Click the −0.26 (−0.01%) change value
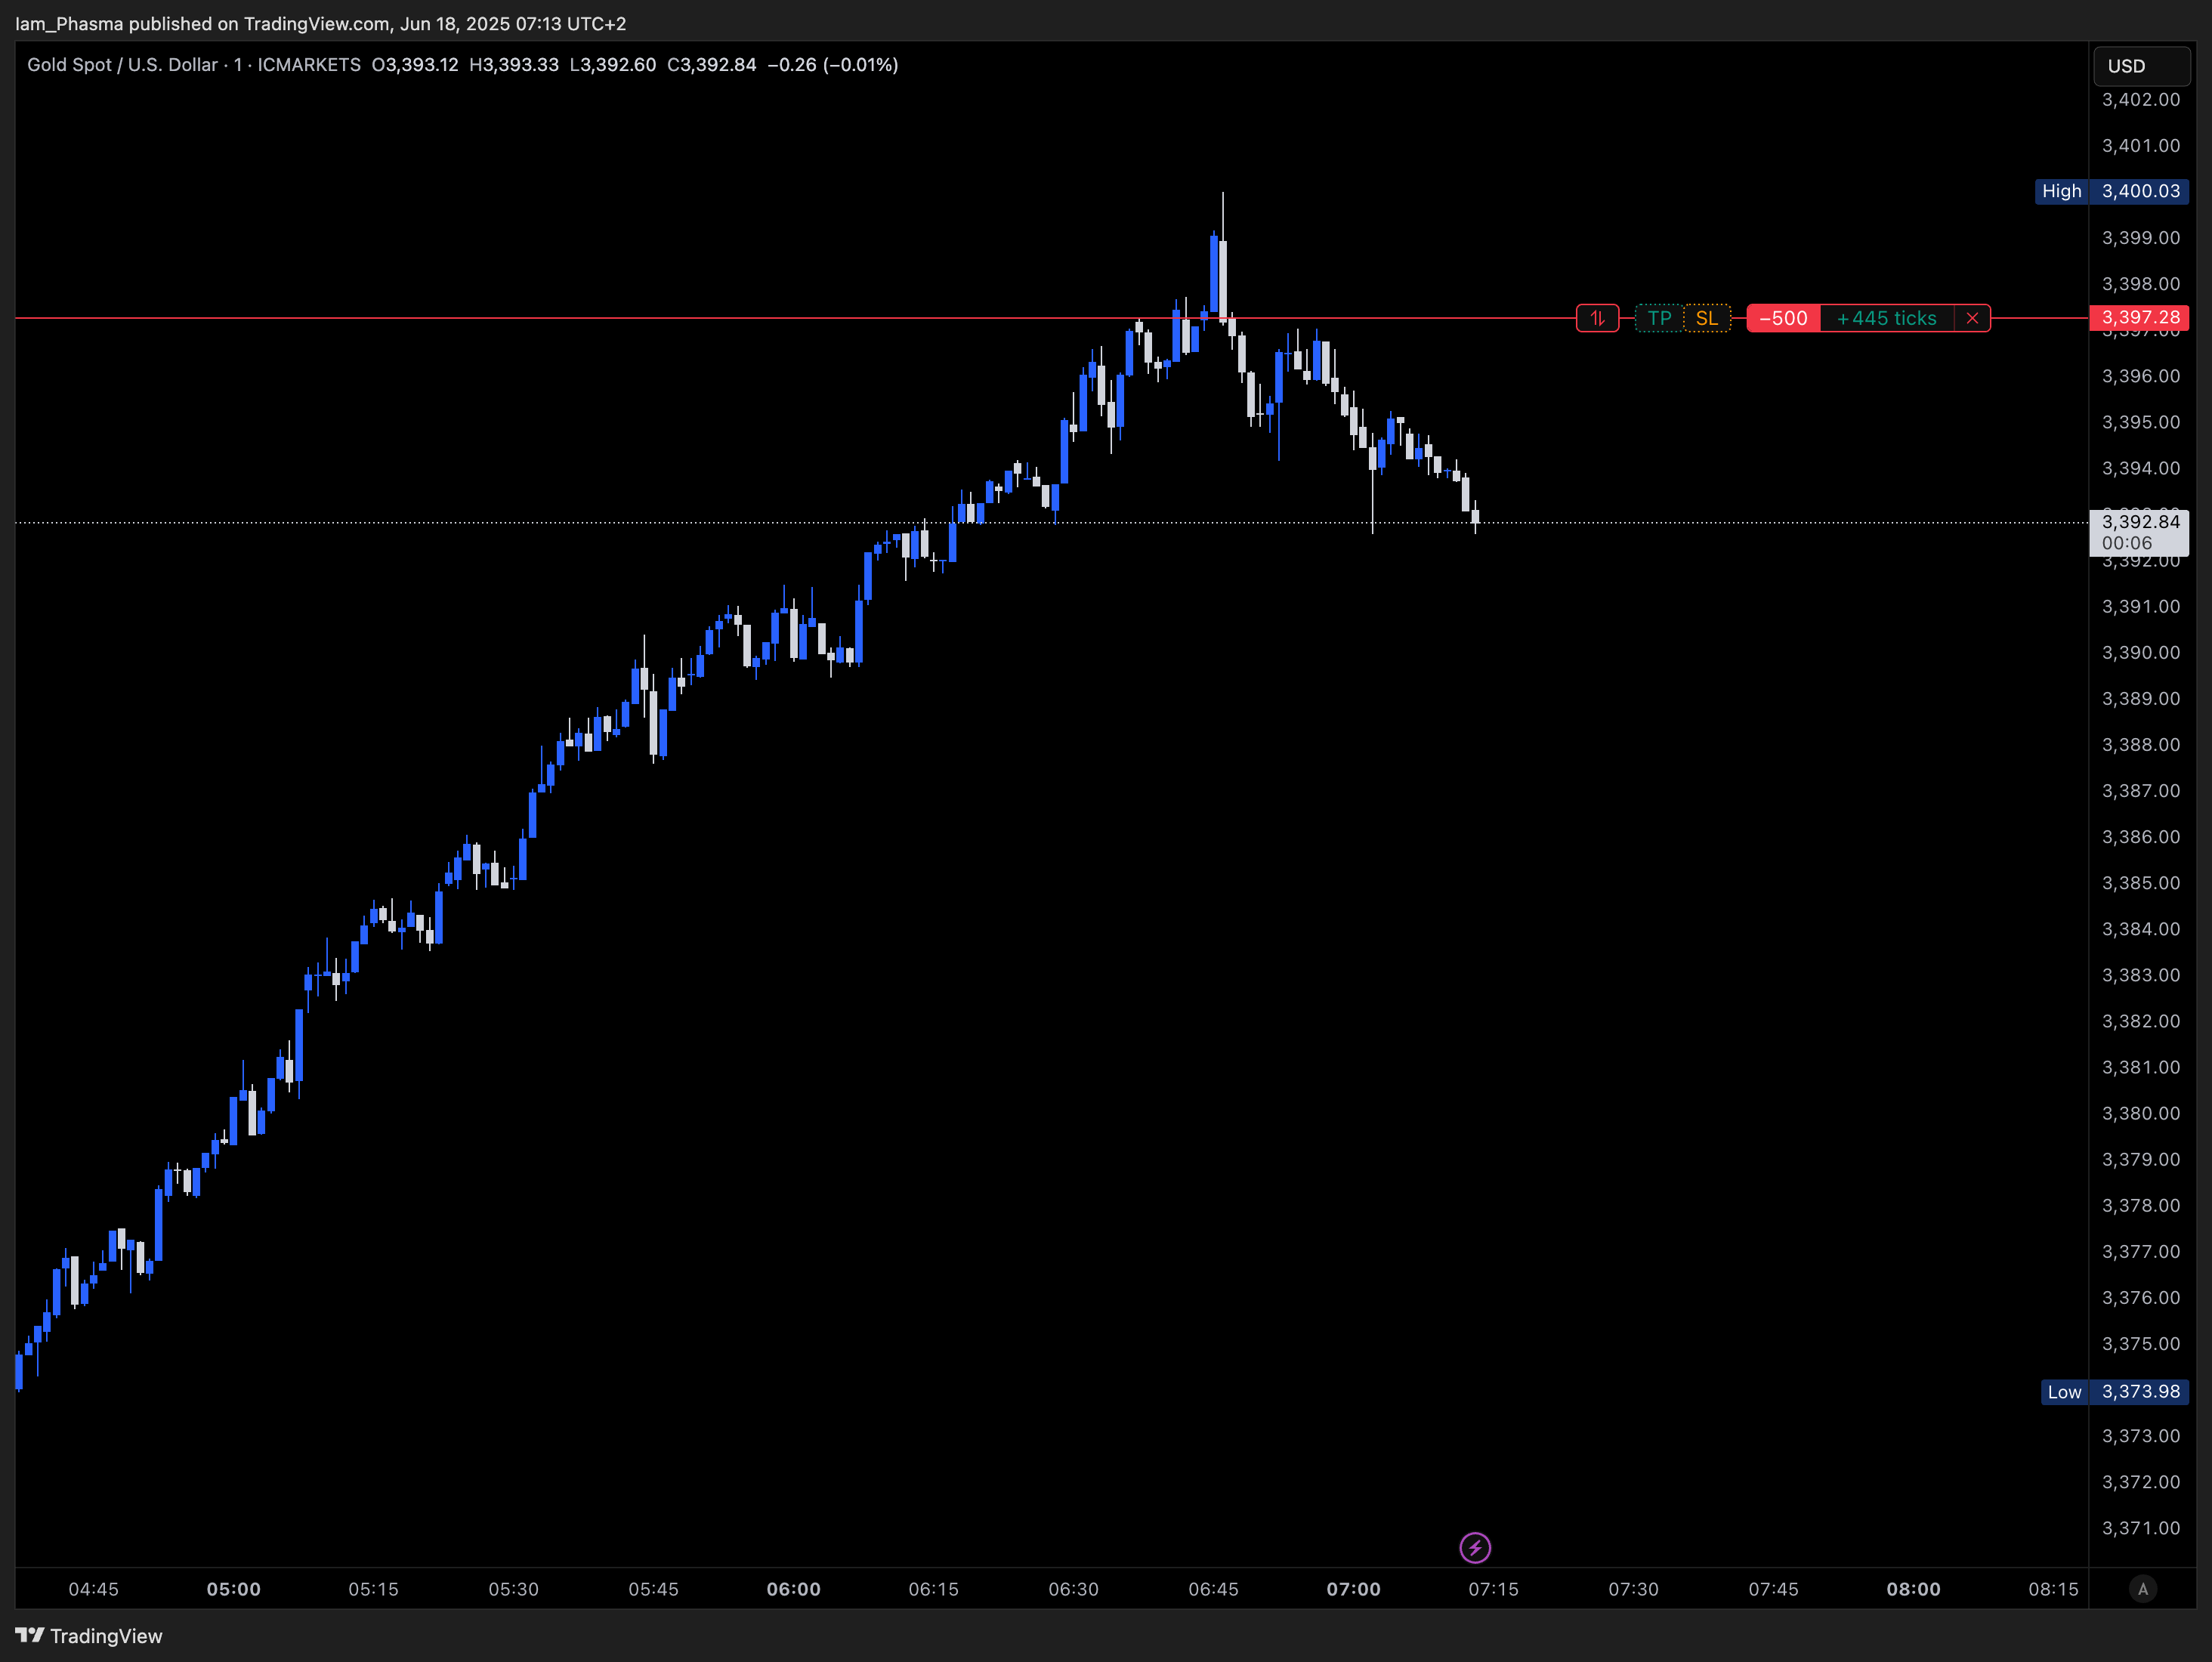Screen dimensions: 2212x1662 pos(833,65)
